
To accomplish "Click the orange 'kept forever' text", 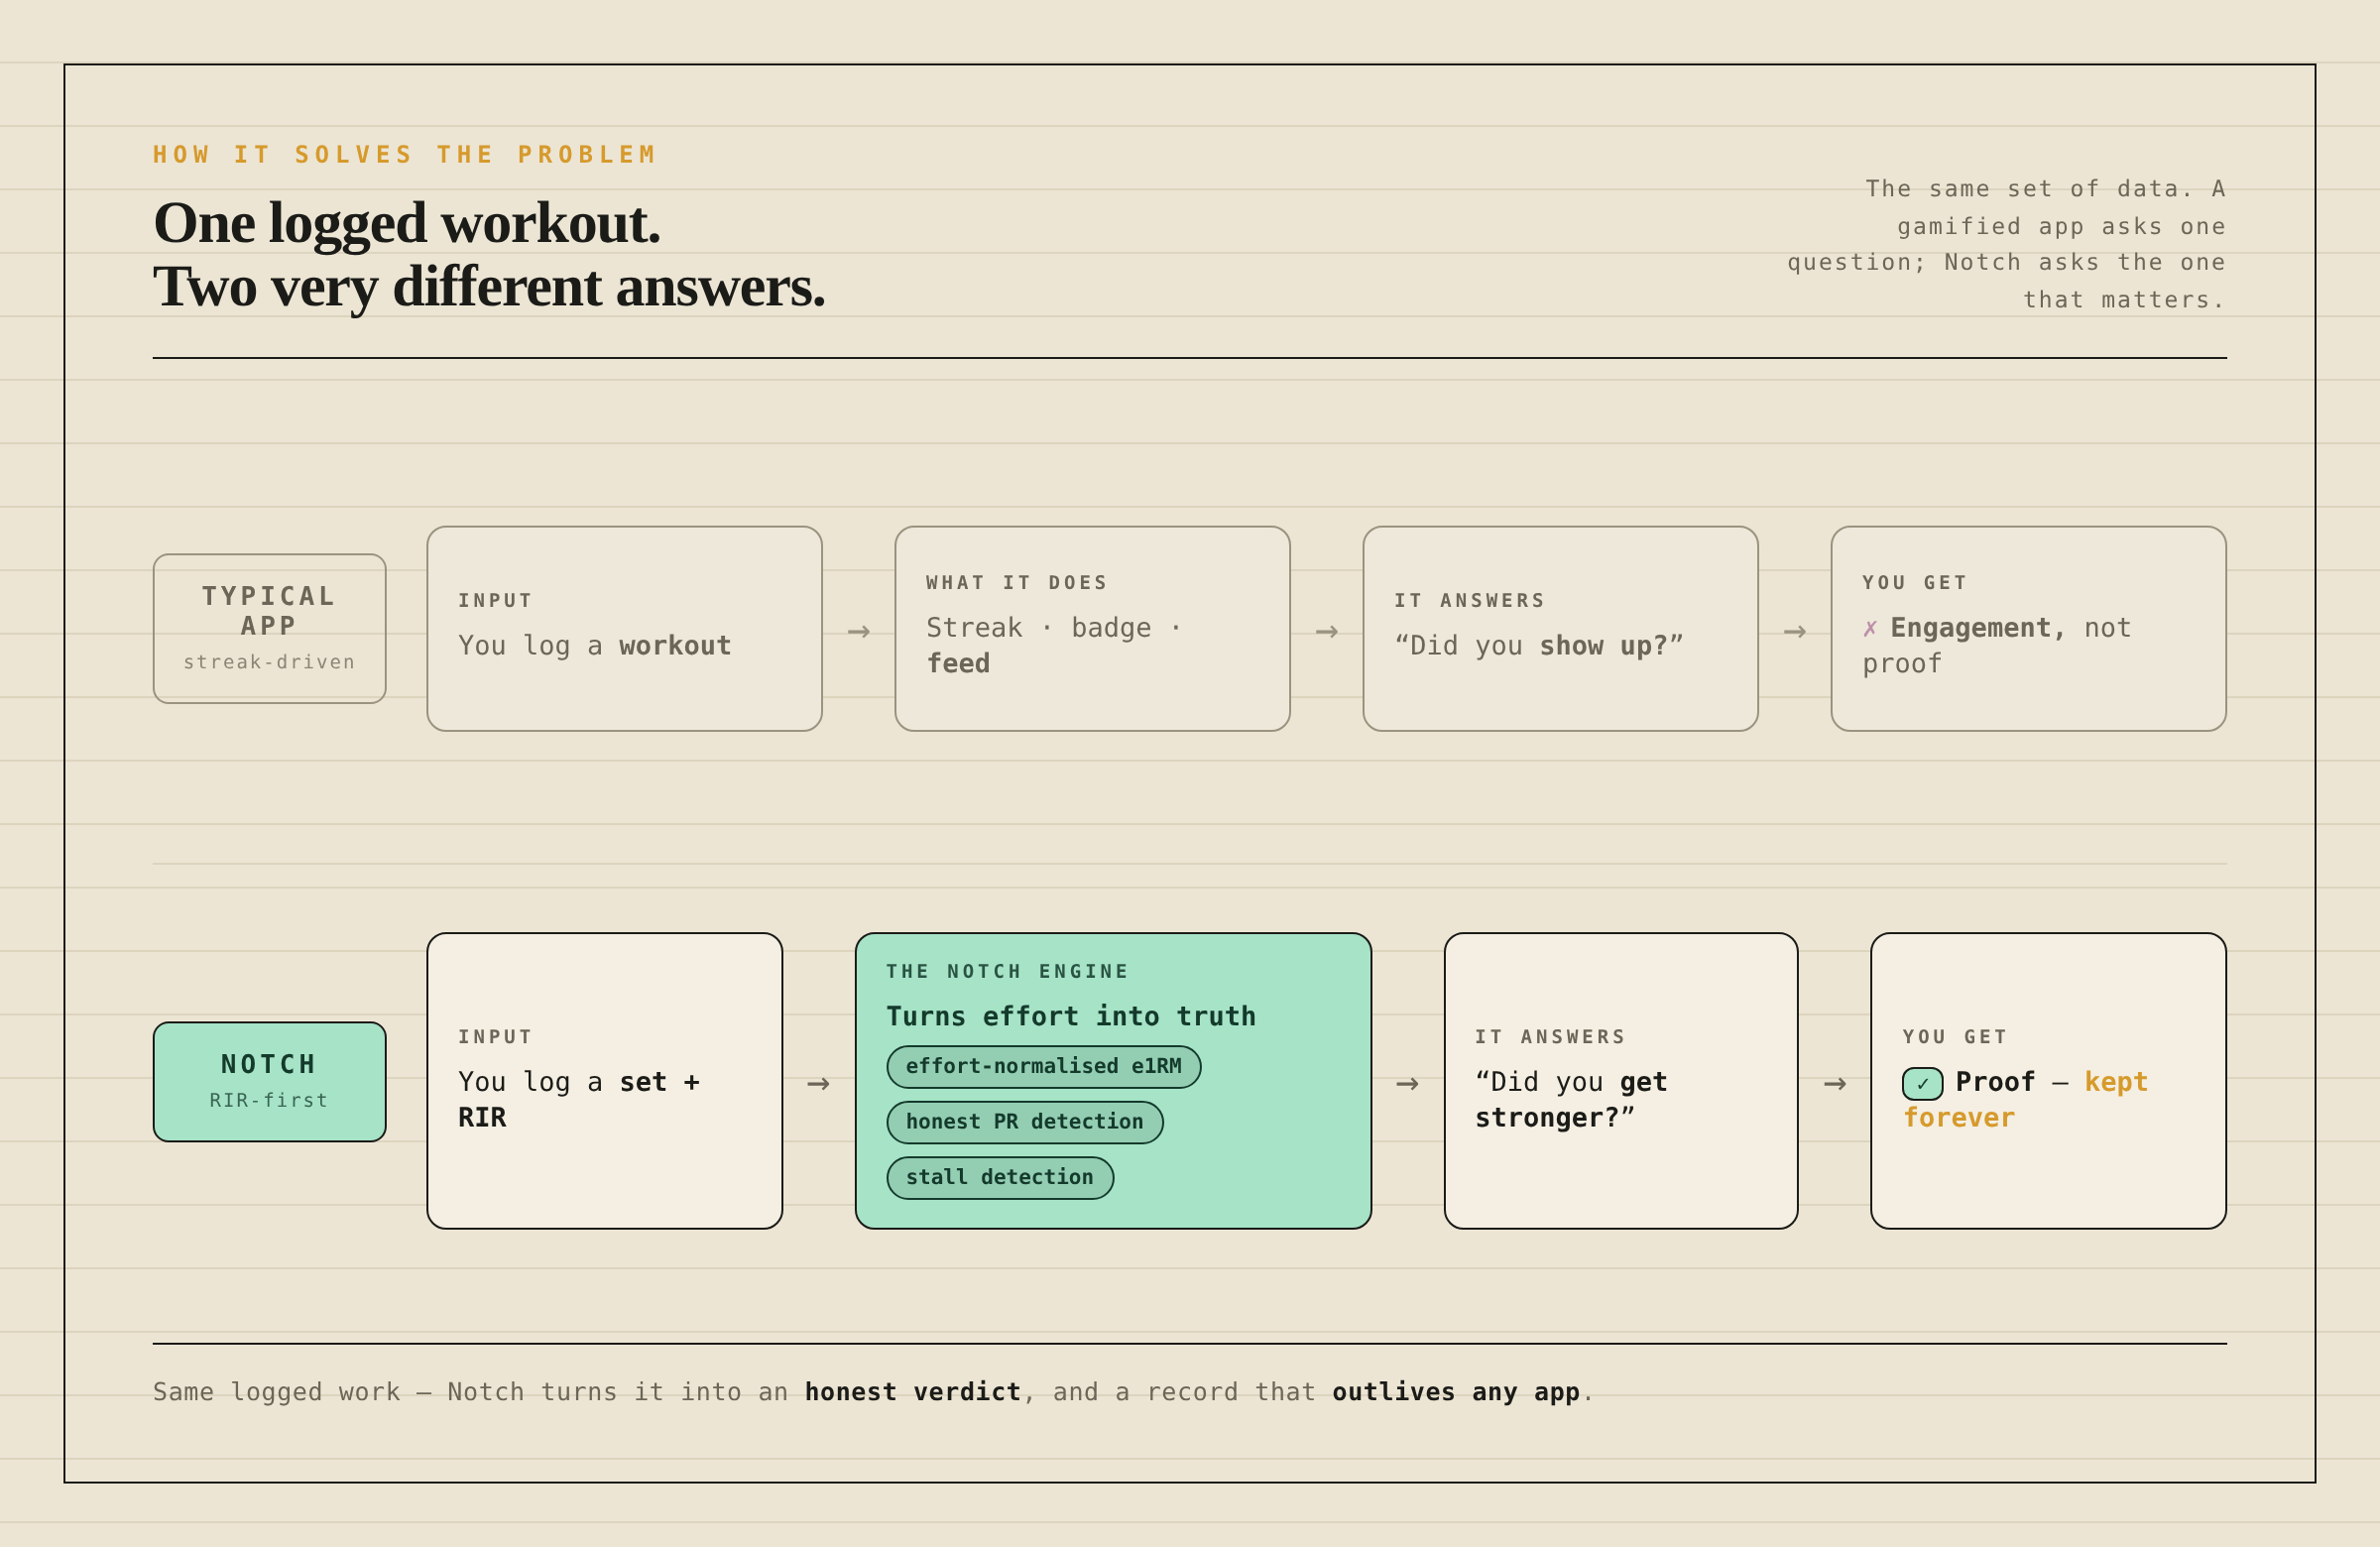I will point(2025,1099).
